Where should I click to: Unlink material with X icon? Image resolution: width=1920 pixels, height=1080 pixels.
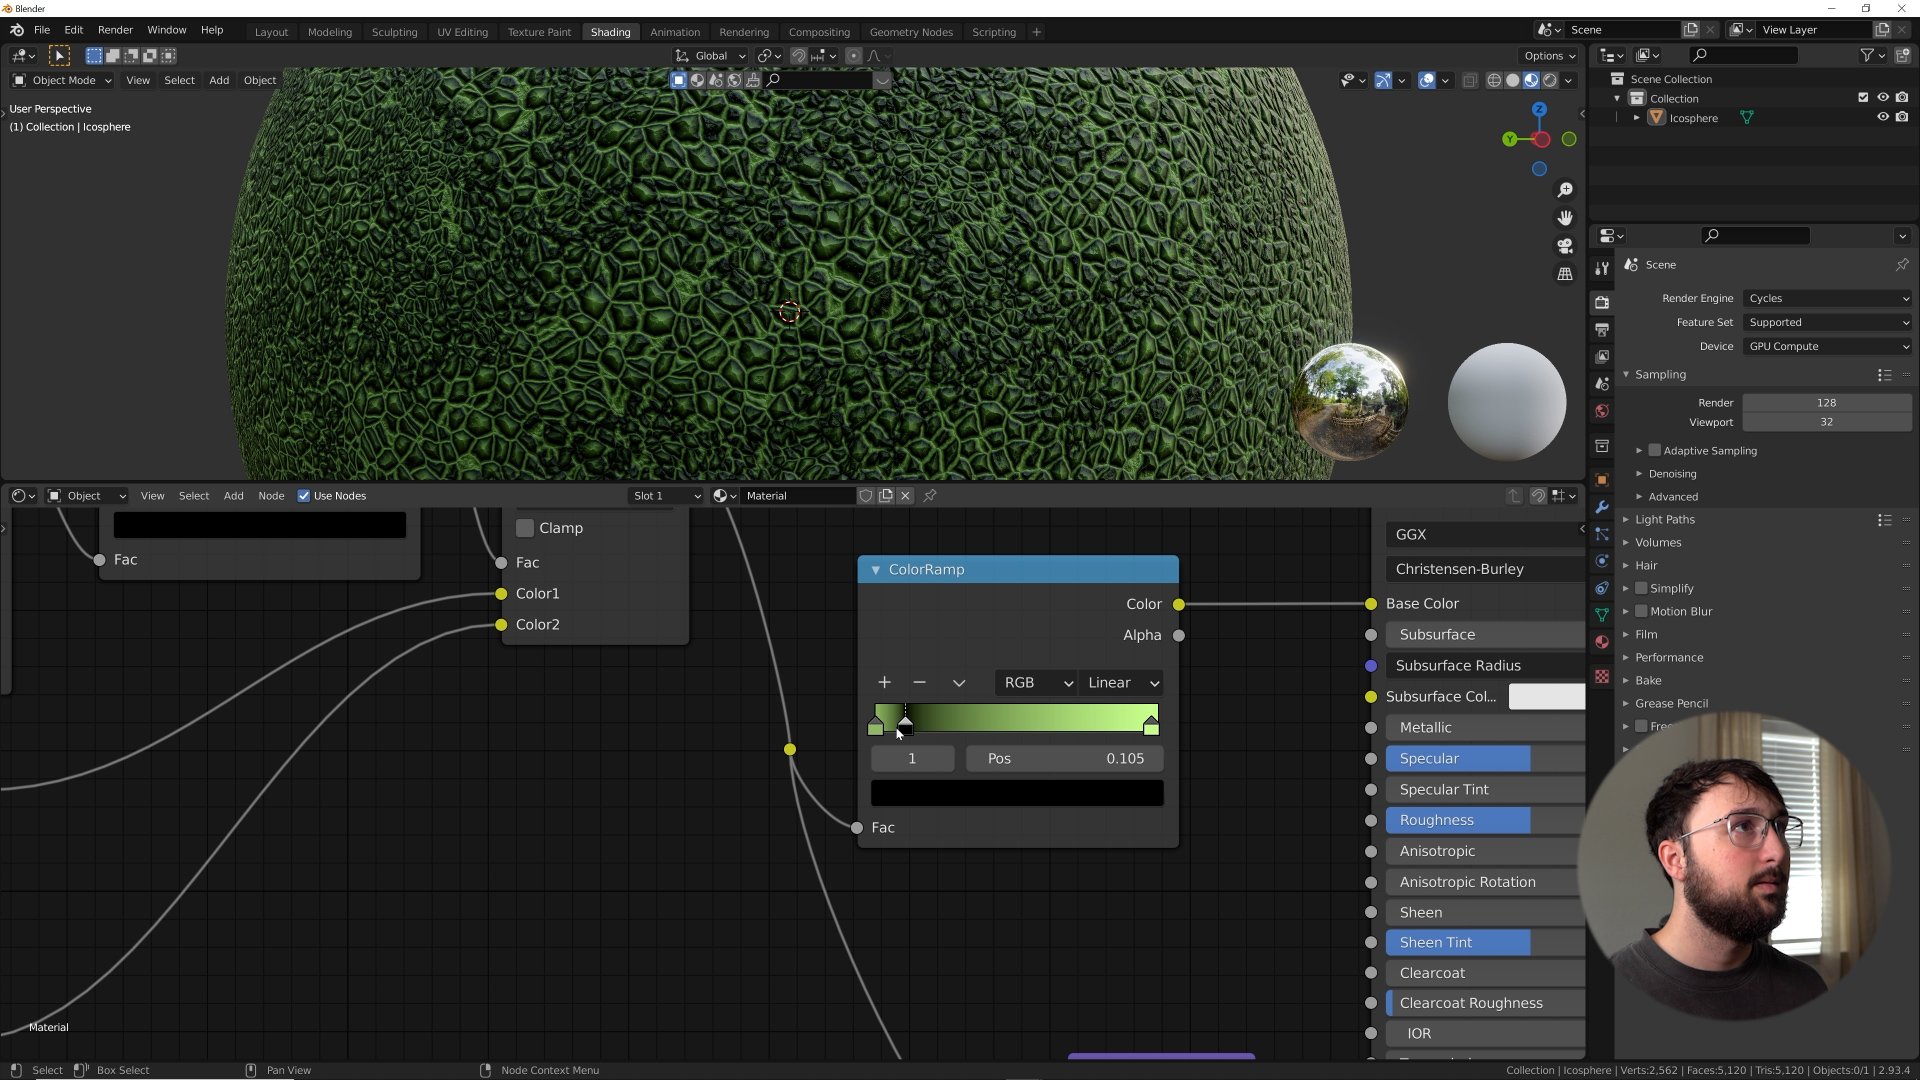(905, 496)
